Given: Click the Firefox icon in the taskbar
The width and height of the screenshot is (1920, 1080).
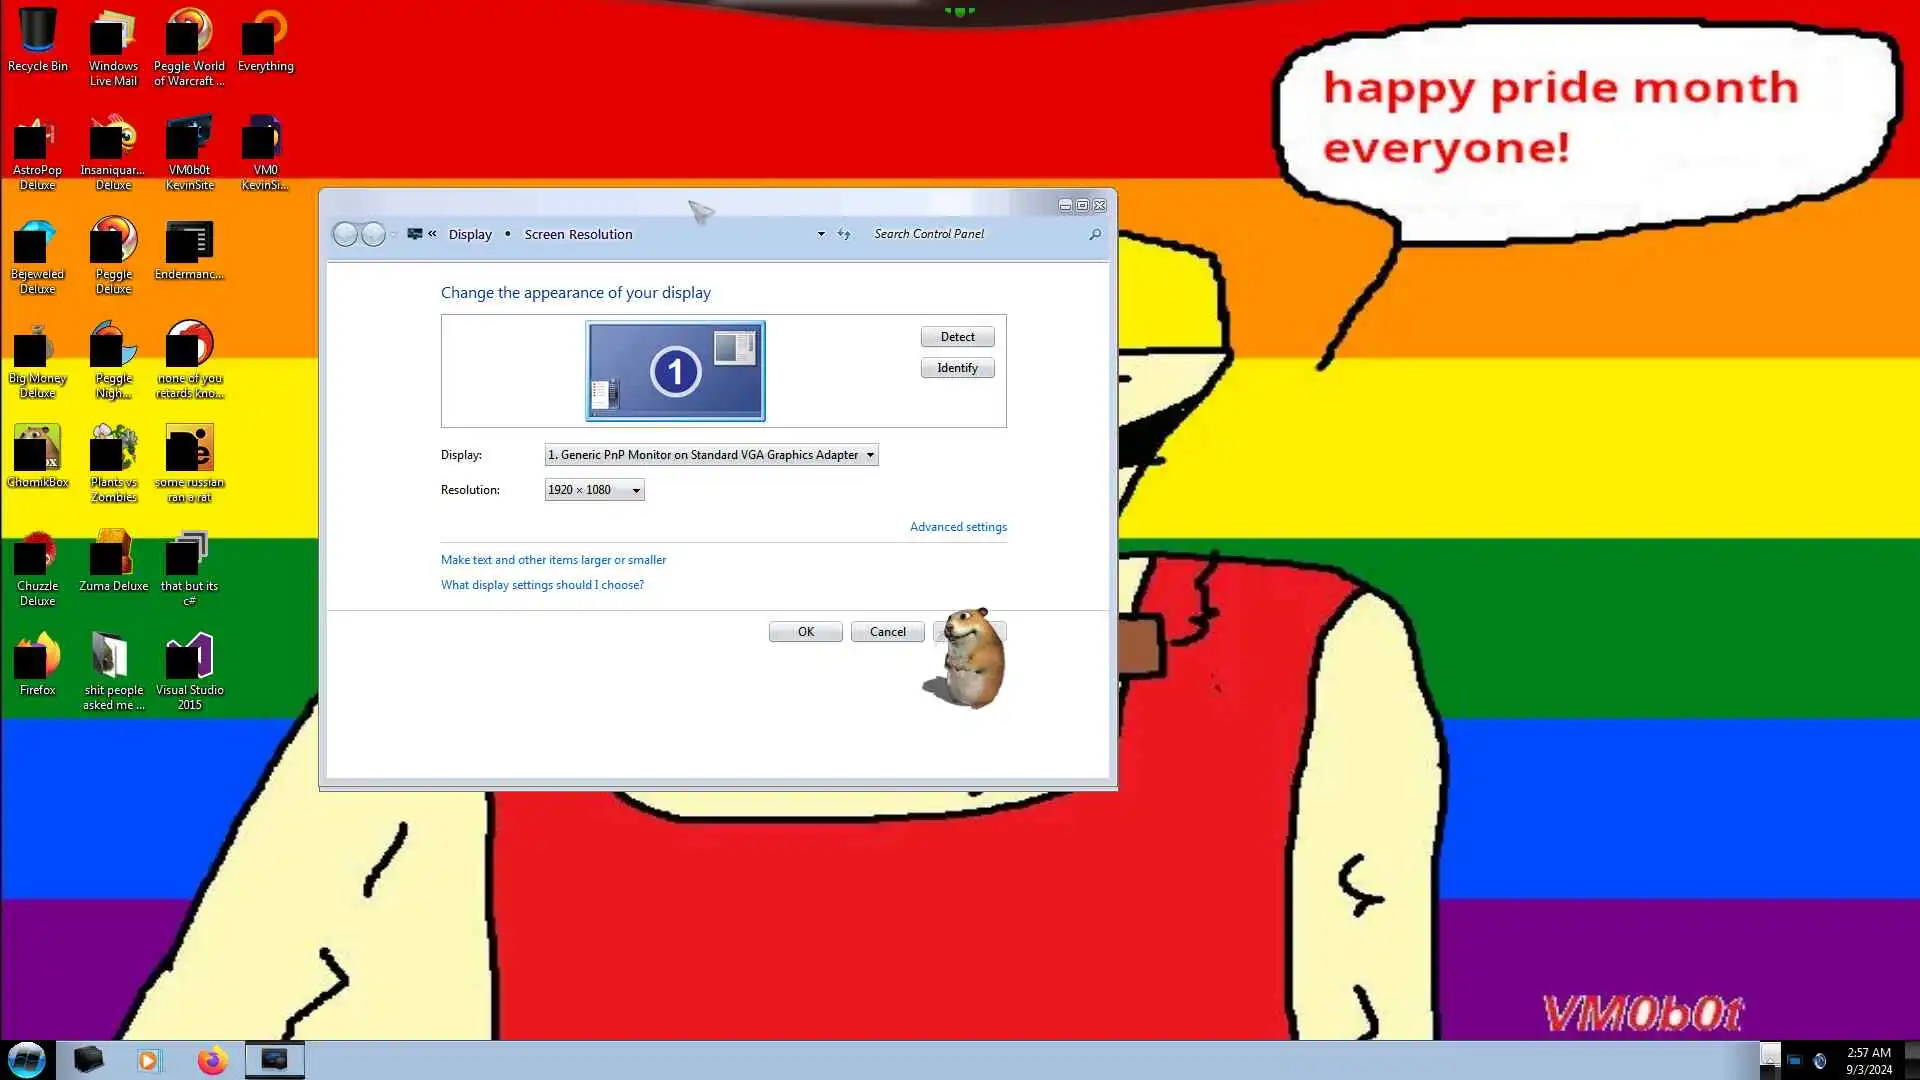Looking at the screenshot, I should [211, 1060].
